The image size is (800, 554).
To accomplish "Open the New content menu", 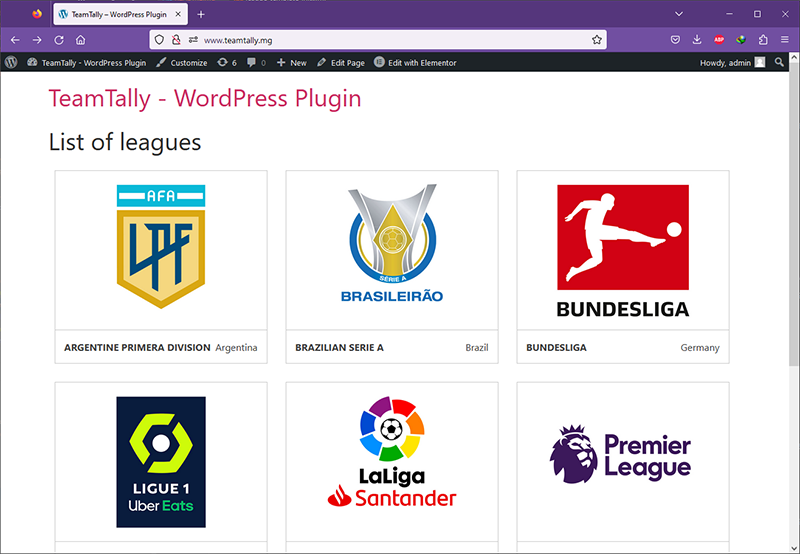I will coord(291,63).
